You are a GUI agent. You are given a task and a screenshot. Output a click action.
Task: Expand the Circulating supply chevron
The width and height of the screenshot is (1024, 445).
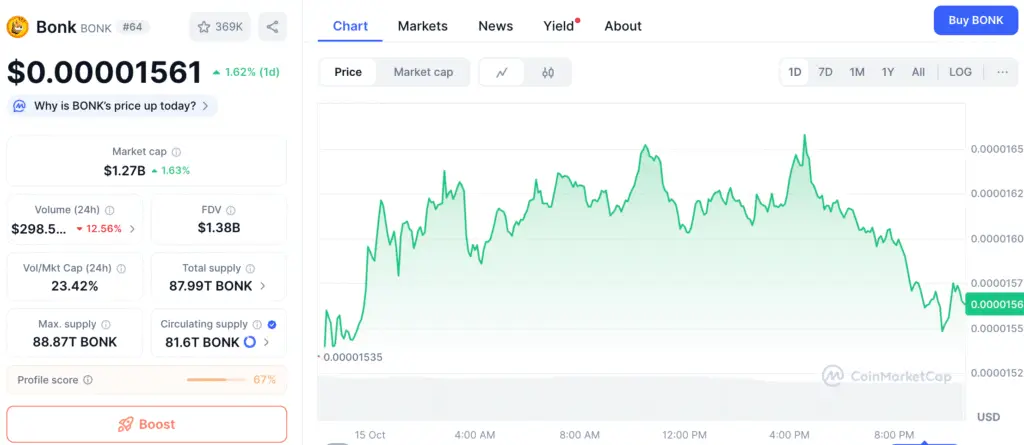tap(267, 342)
